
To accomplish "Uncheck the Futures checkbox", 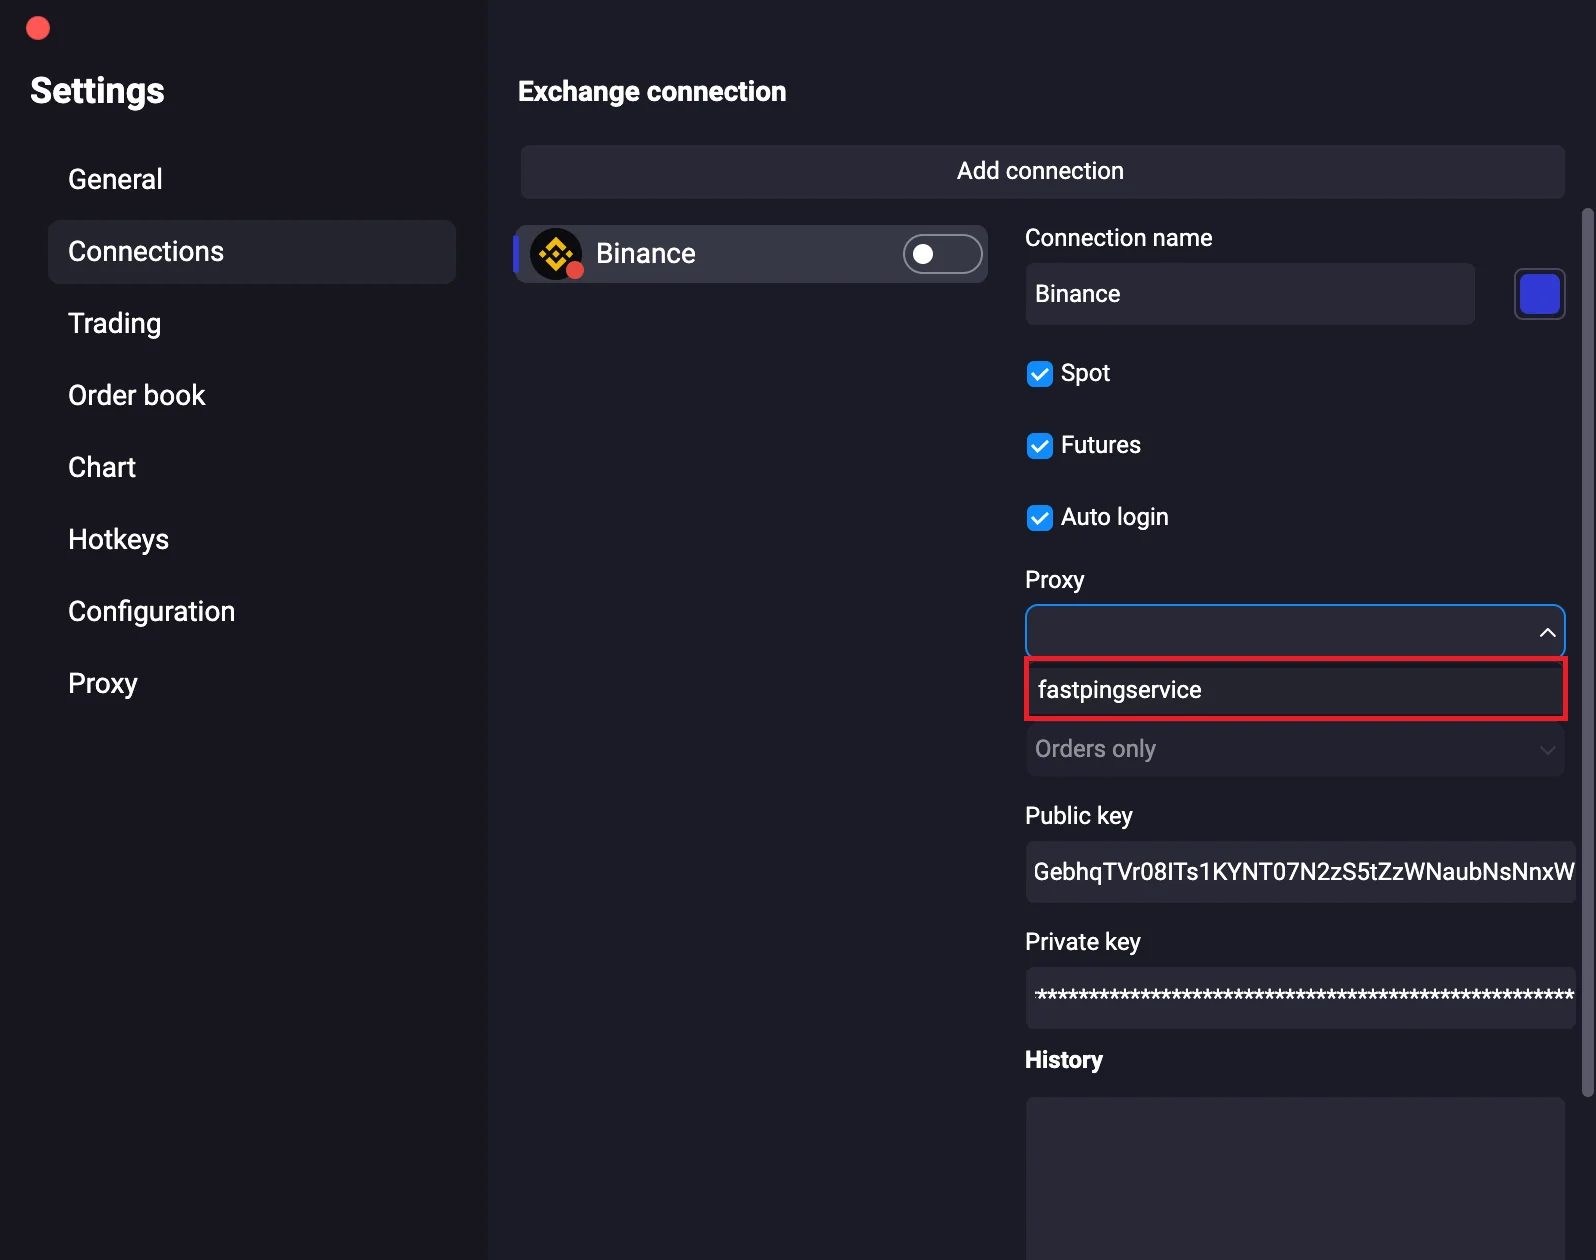I will pos(1039,446).
